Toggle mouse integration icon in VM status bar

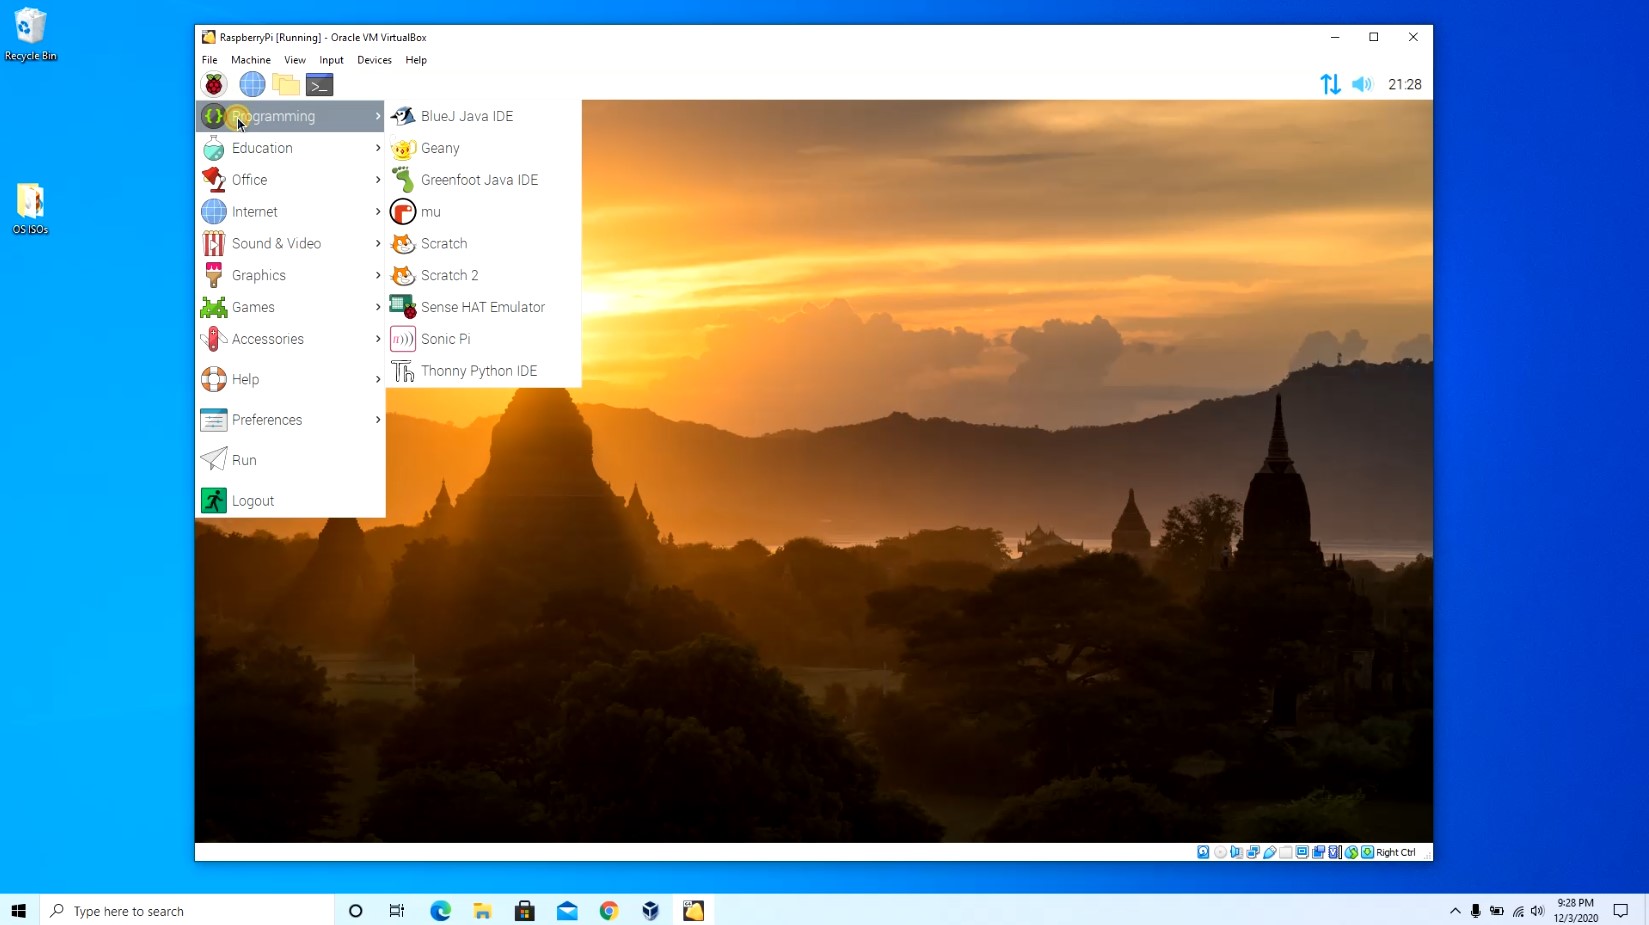coord(1352,852)
